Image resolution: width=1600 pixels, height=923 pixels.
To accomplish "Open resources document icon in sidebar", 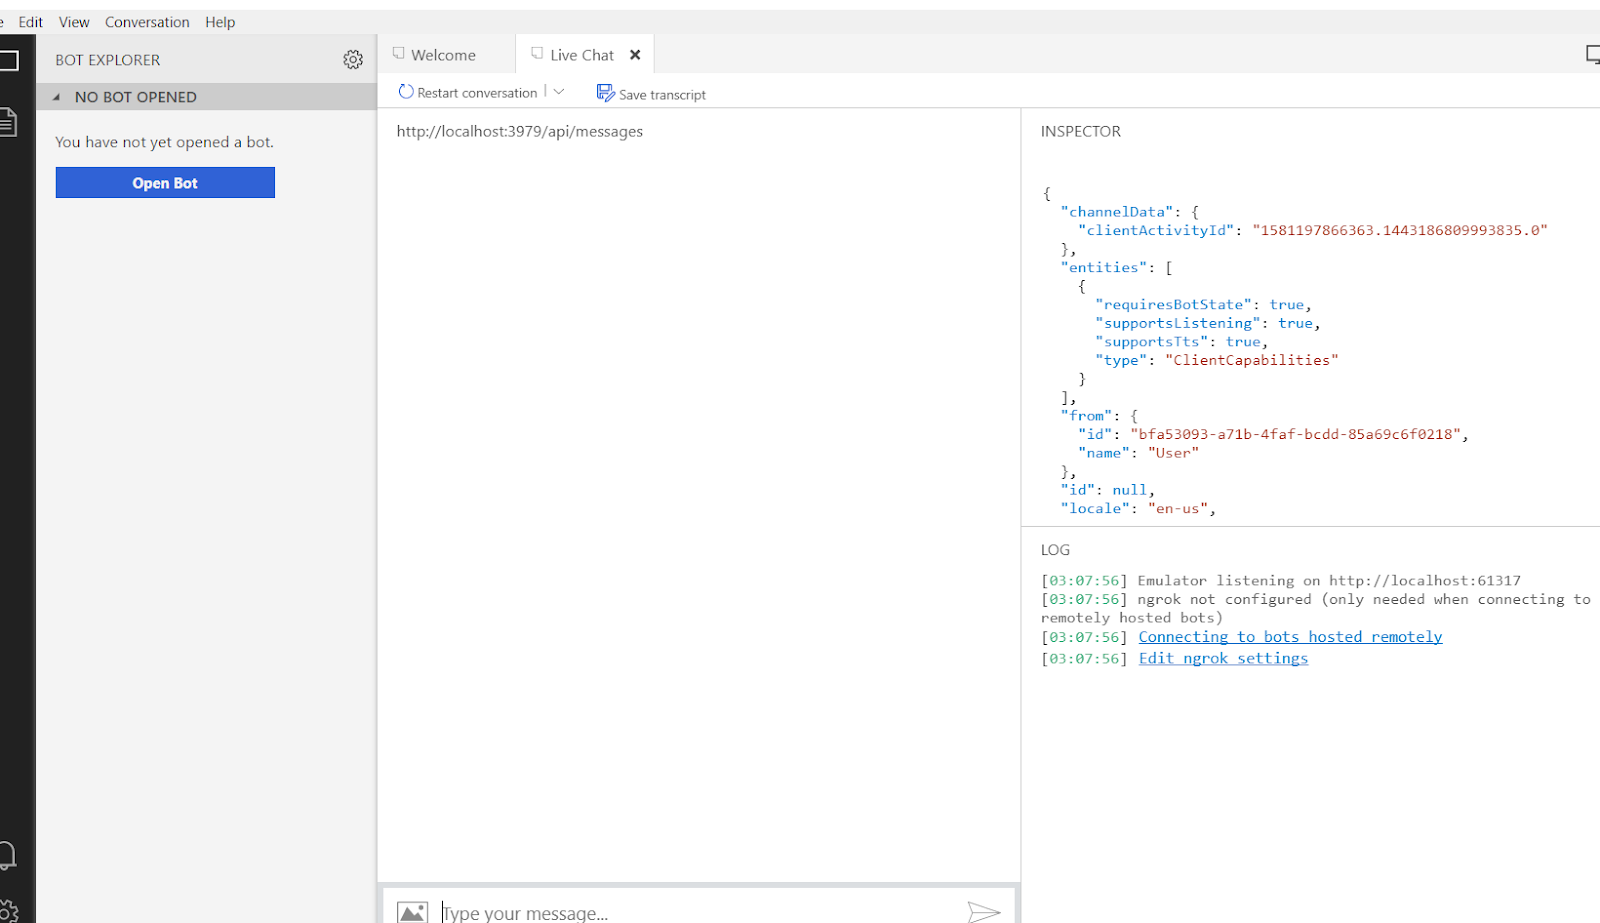I will coord(8,122).
